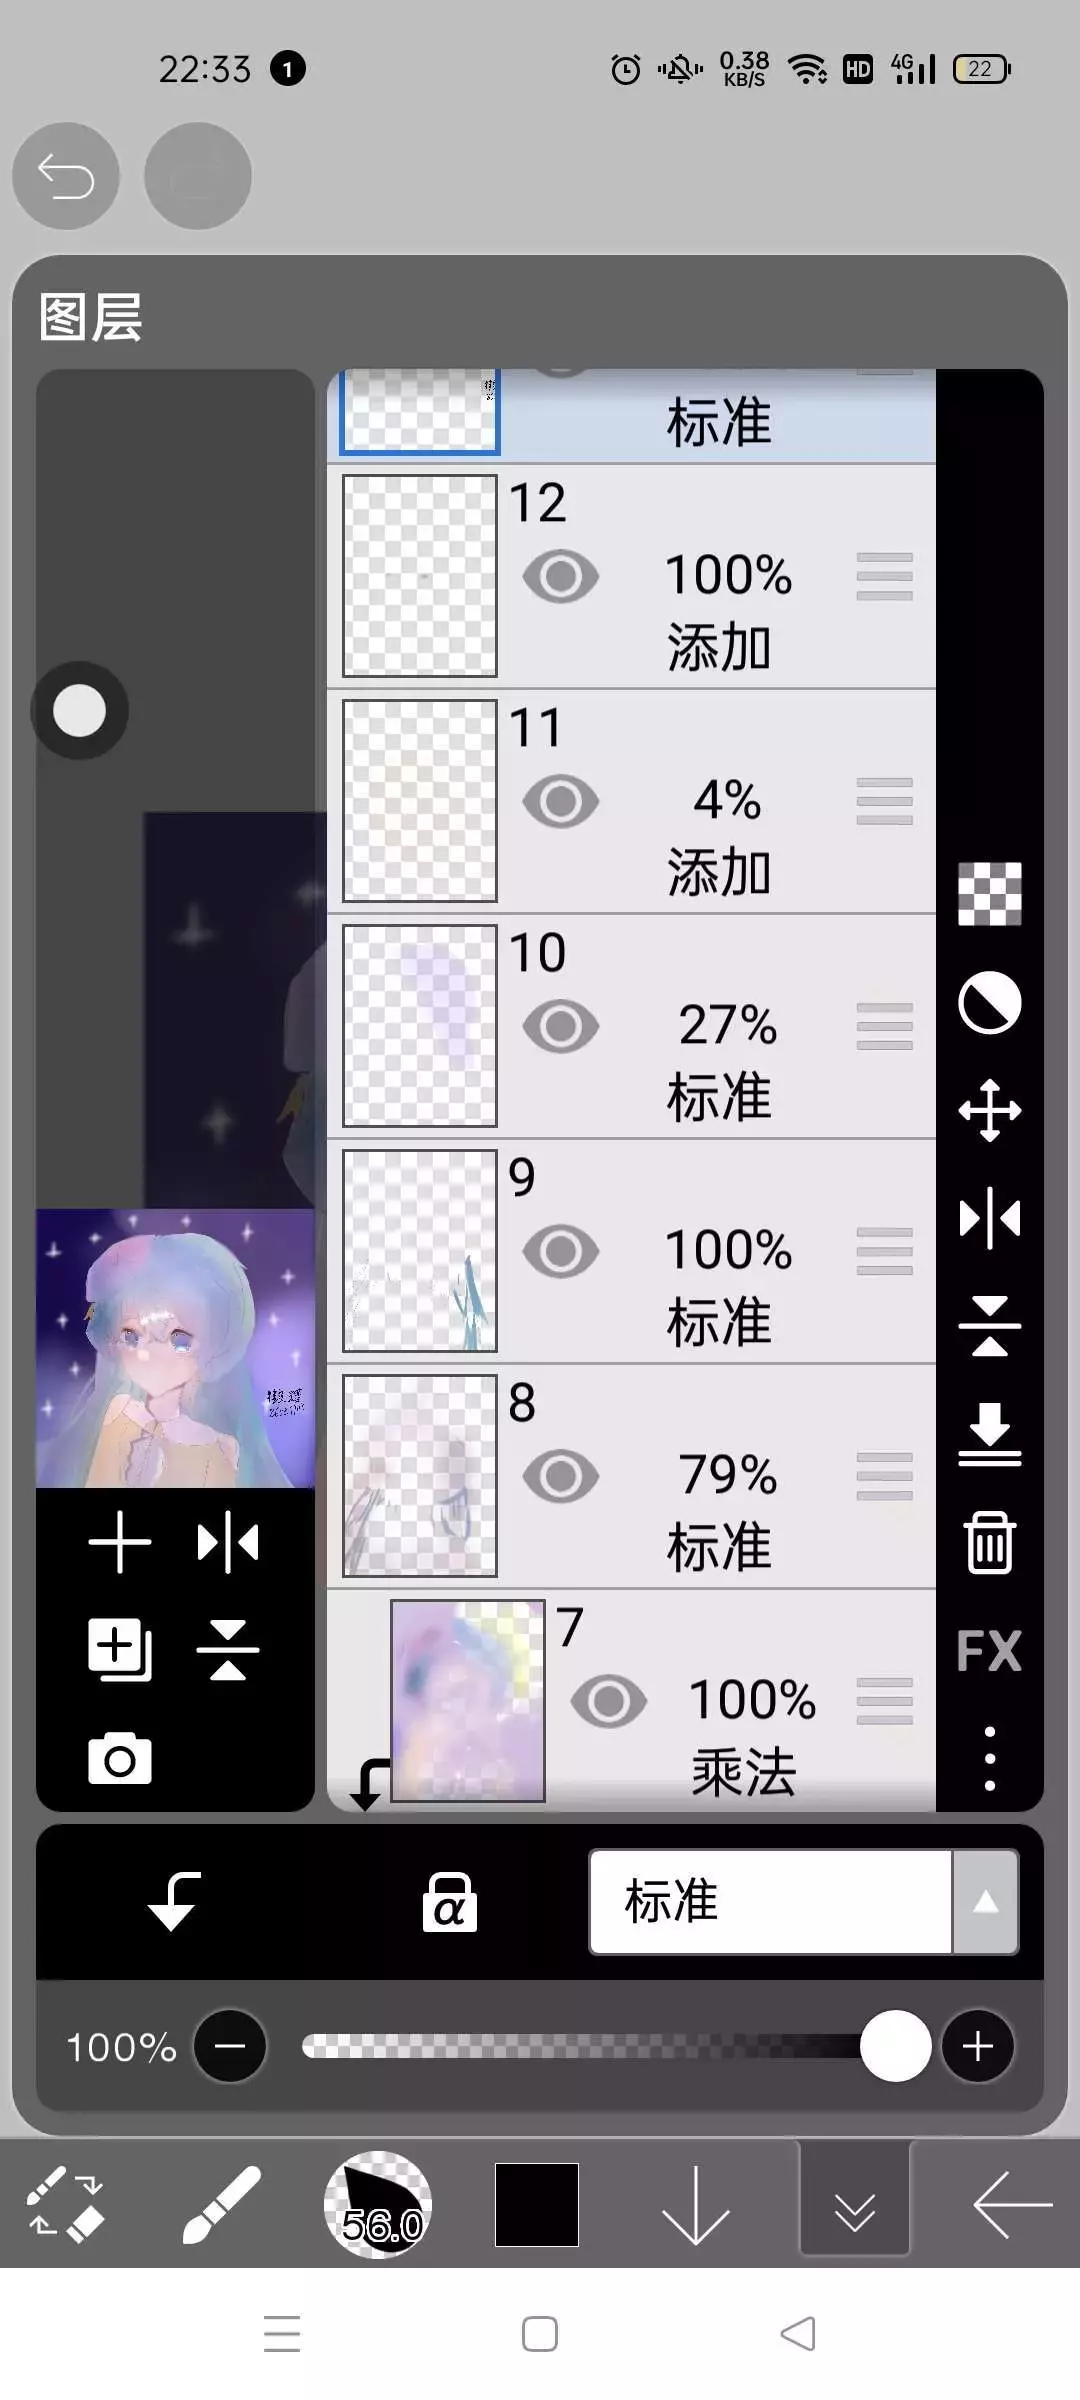
Task: Toggle visibility of layer 10
Action: pyautogui.click(x=561, y=1026)
